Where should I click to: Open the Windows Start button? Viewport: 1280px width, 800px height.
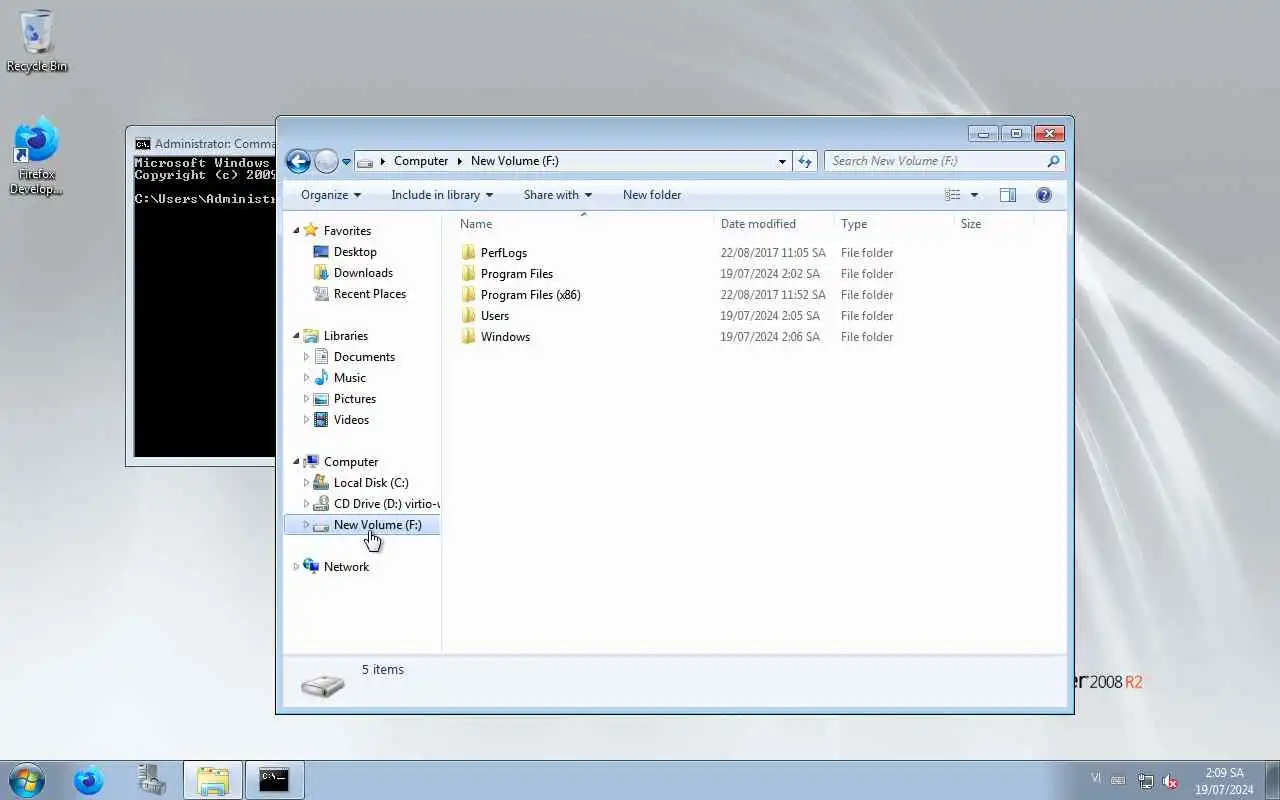(27, 780)
